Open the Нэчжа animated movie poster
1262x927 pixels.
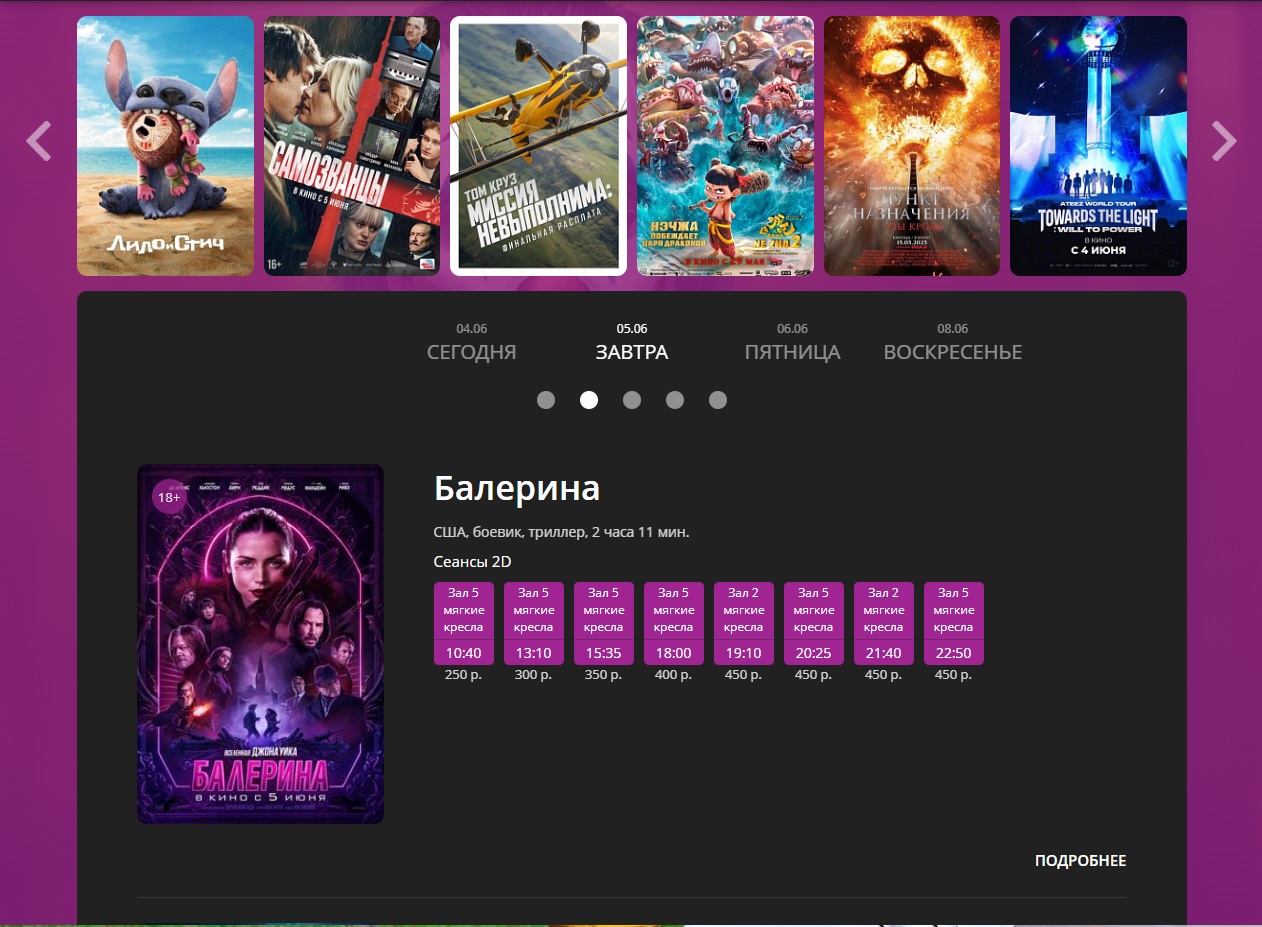click(x=725, y=146)
